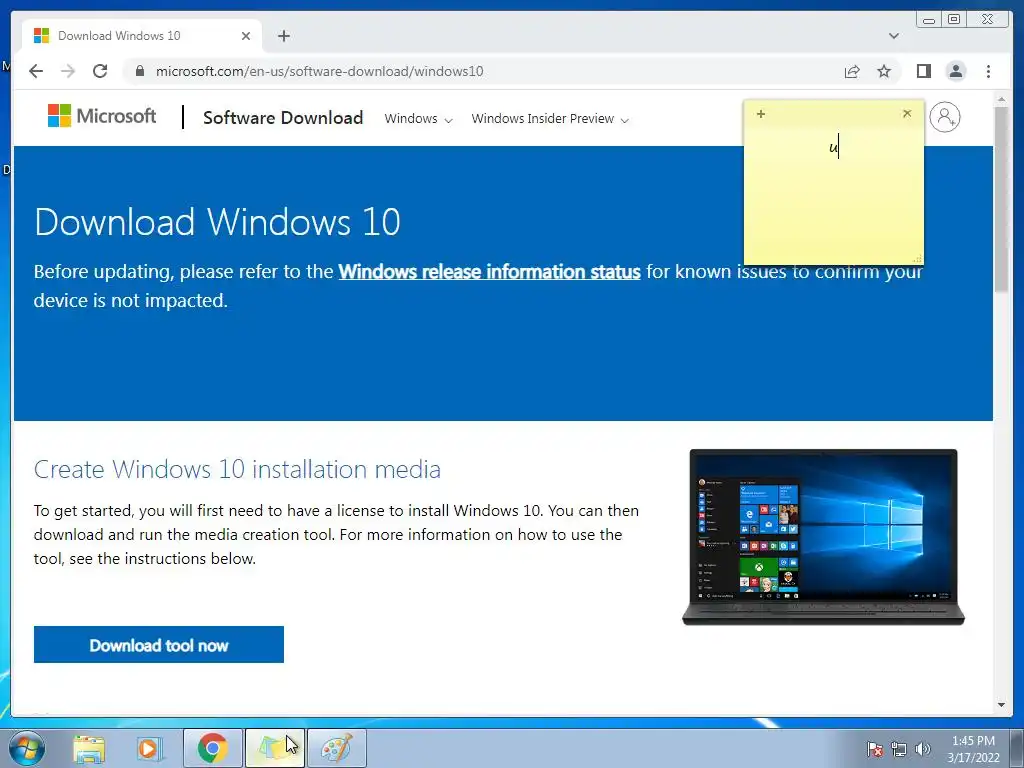Open the Chrome side panel

pyautogui.click(x=923, y=71)
